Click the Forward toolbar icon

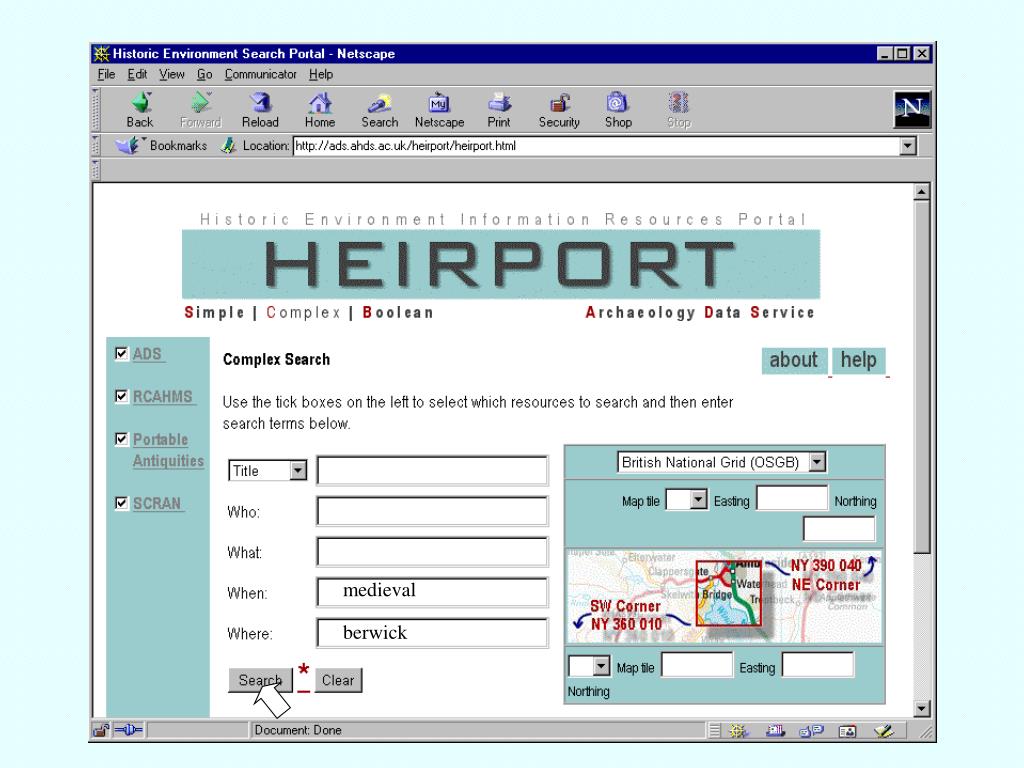coord(200,110)
